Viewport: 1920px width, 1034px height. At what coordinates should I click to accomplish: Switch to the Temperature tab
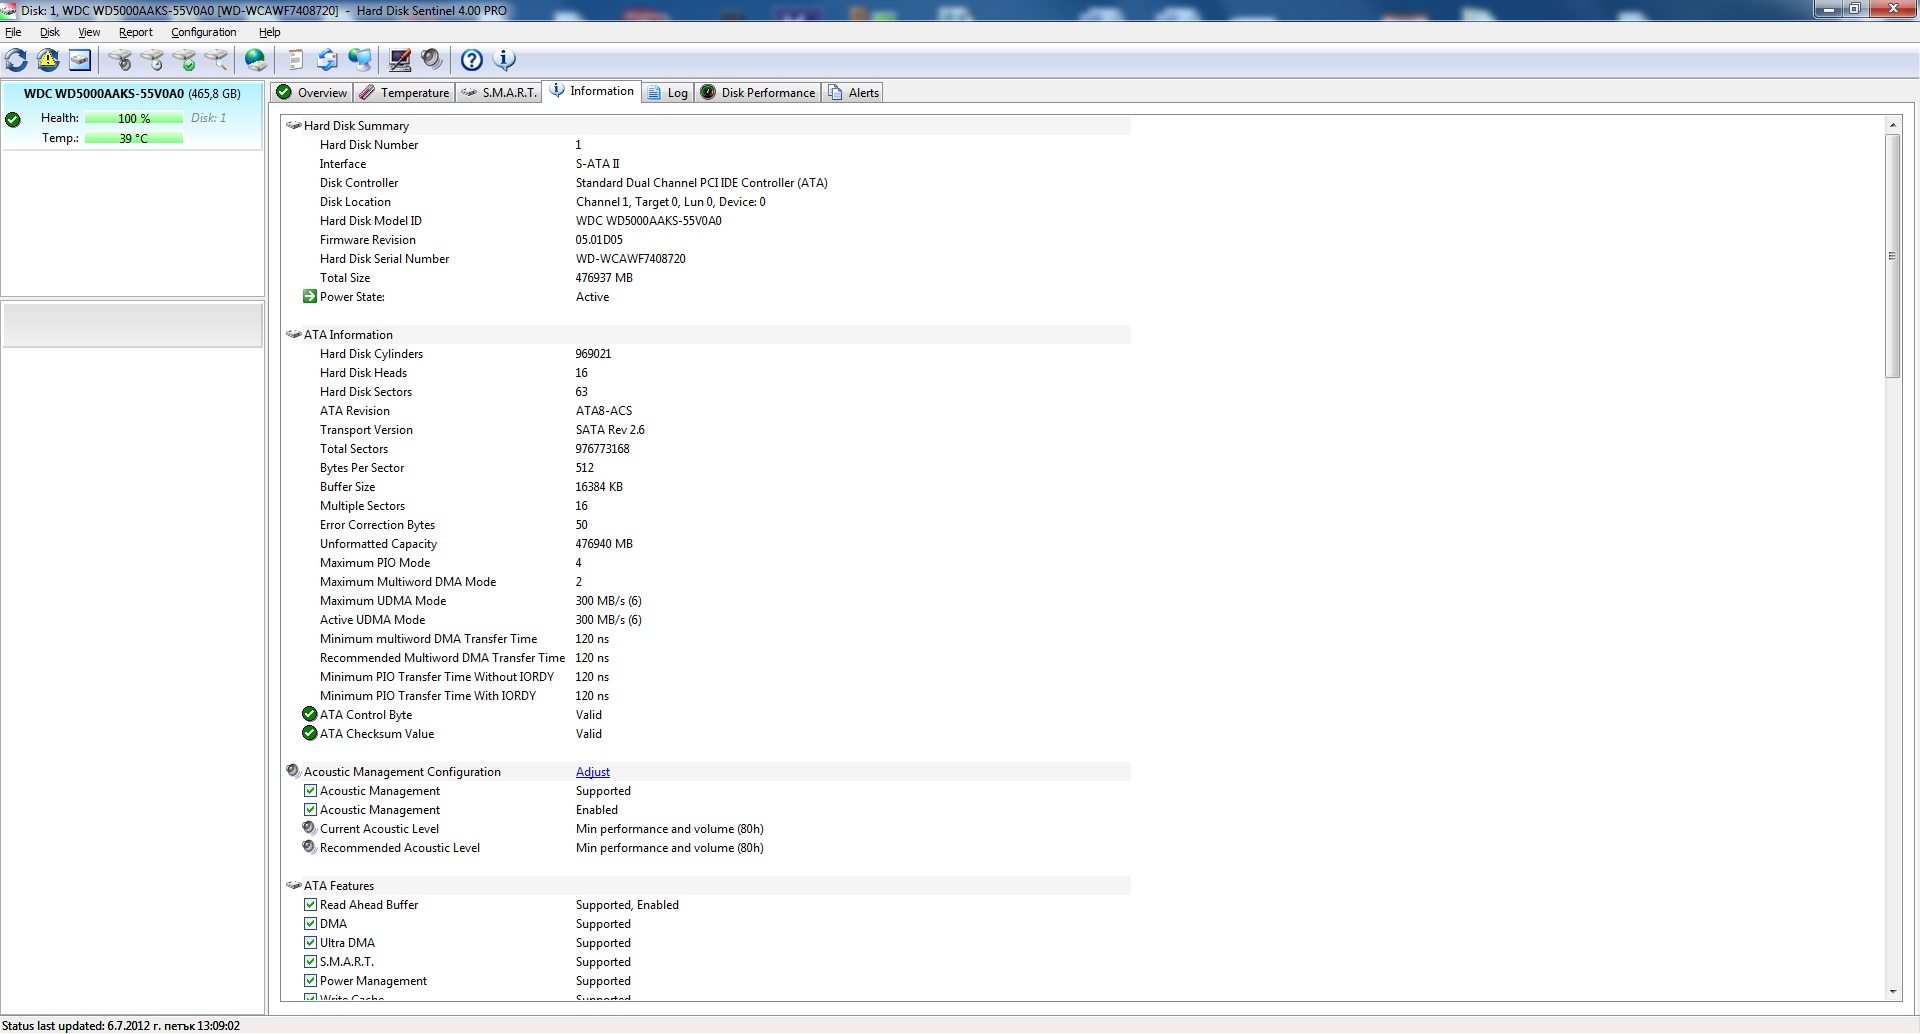[x=404, y=92]
